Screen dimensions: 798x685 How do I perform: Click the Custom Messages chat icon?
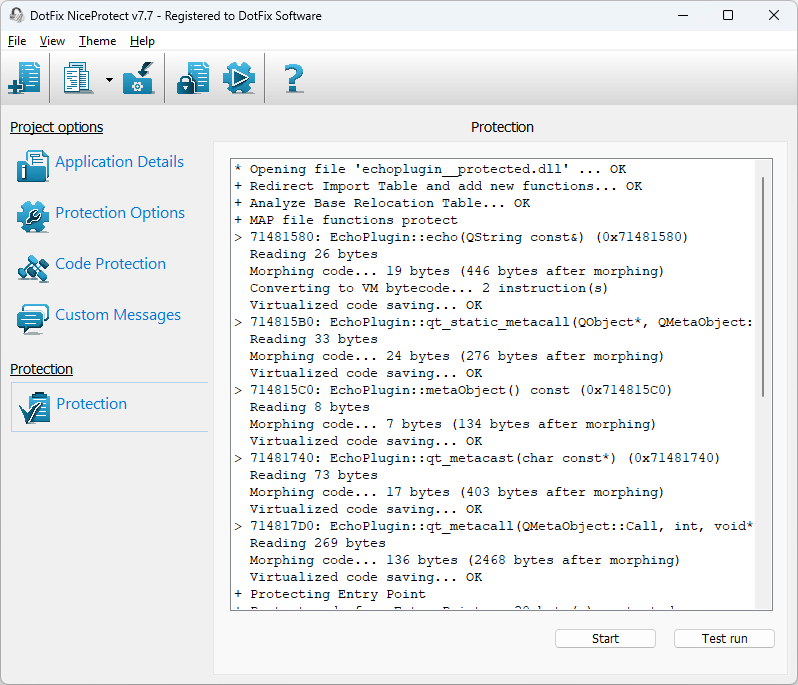pos(33,319)
